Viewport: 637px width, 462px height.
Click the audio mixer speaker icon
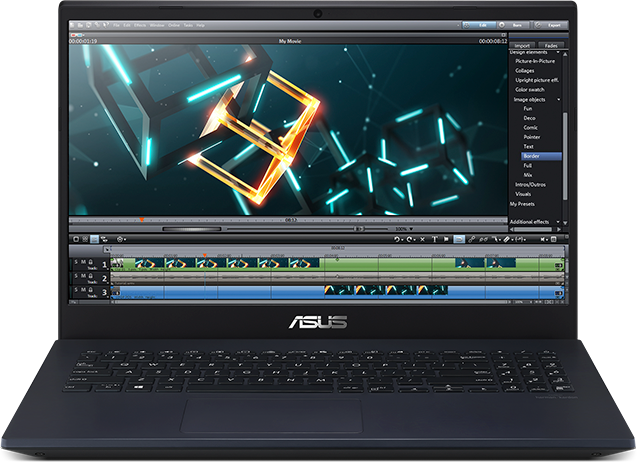tap(543, 239)
